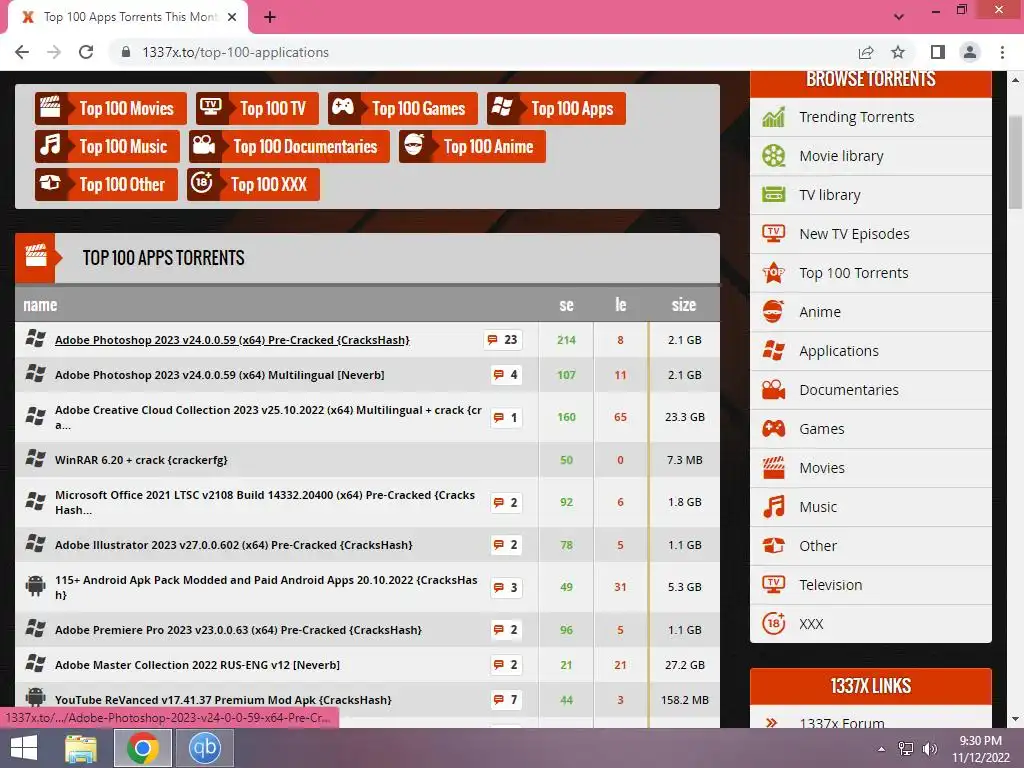The height and width of the screenshot is (768, 1024).
Task: Open Top 100 Games category button
Action: (402, 108)
